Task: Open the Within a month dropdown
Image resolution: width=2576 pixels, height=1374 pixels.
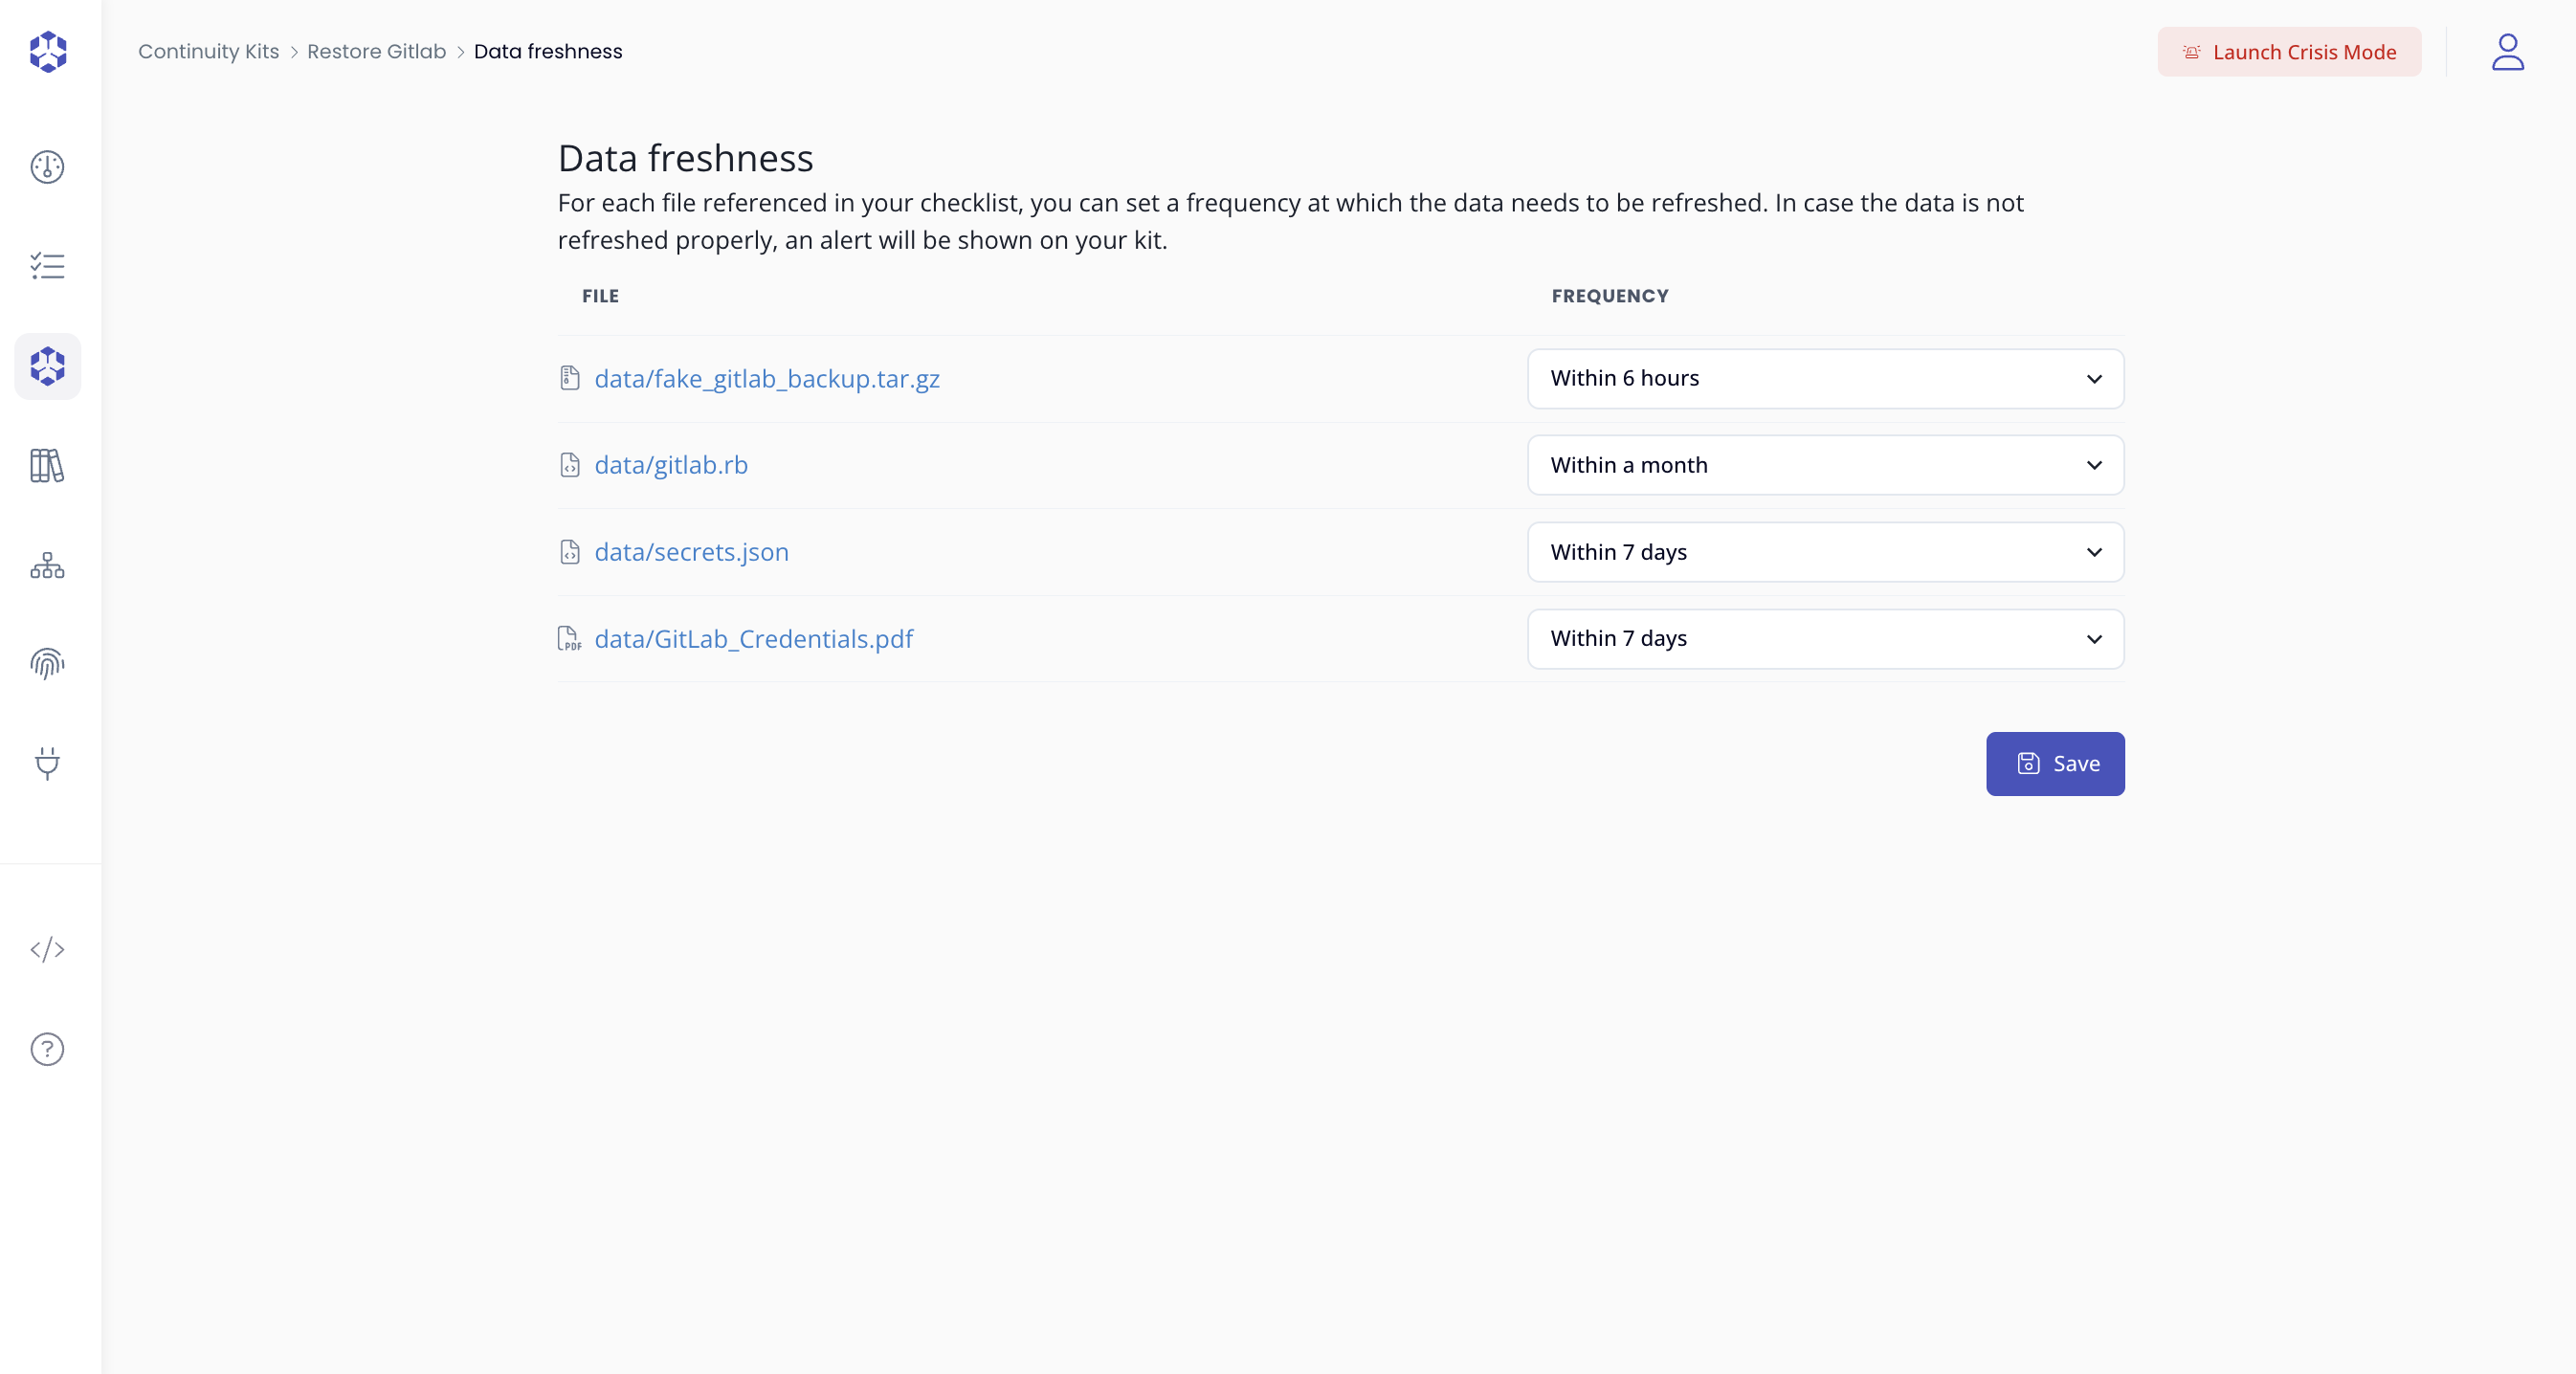Action: (1825, 465)
